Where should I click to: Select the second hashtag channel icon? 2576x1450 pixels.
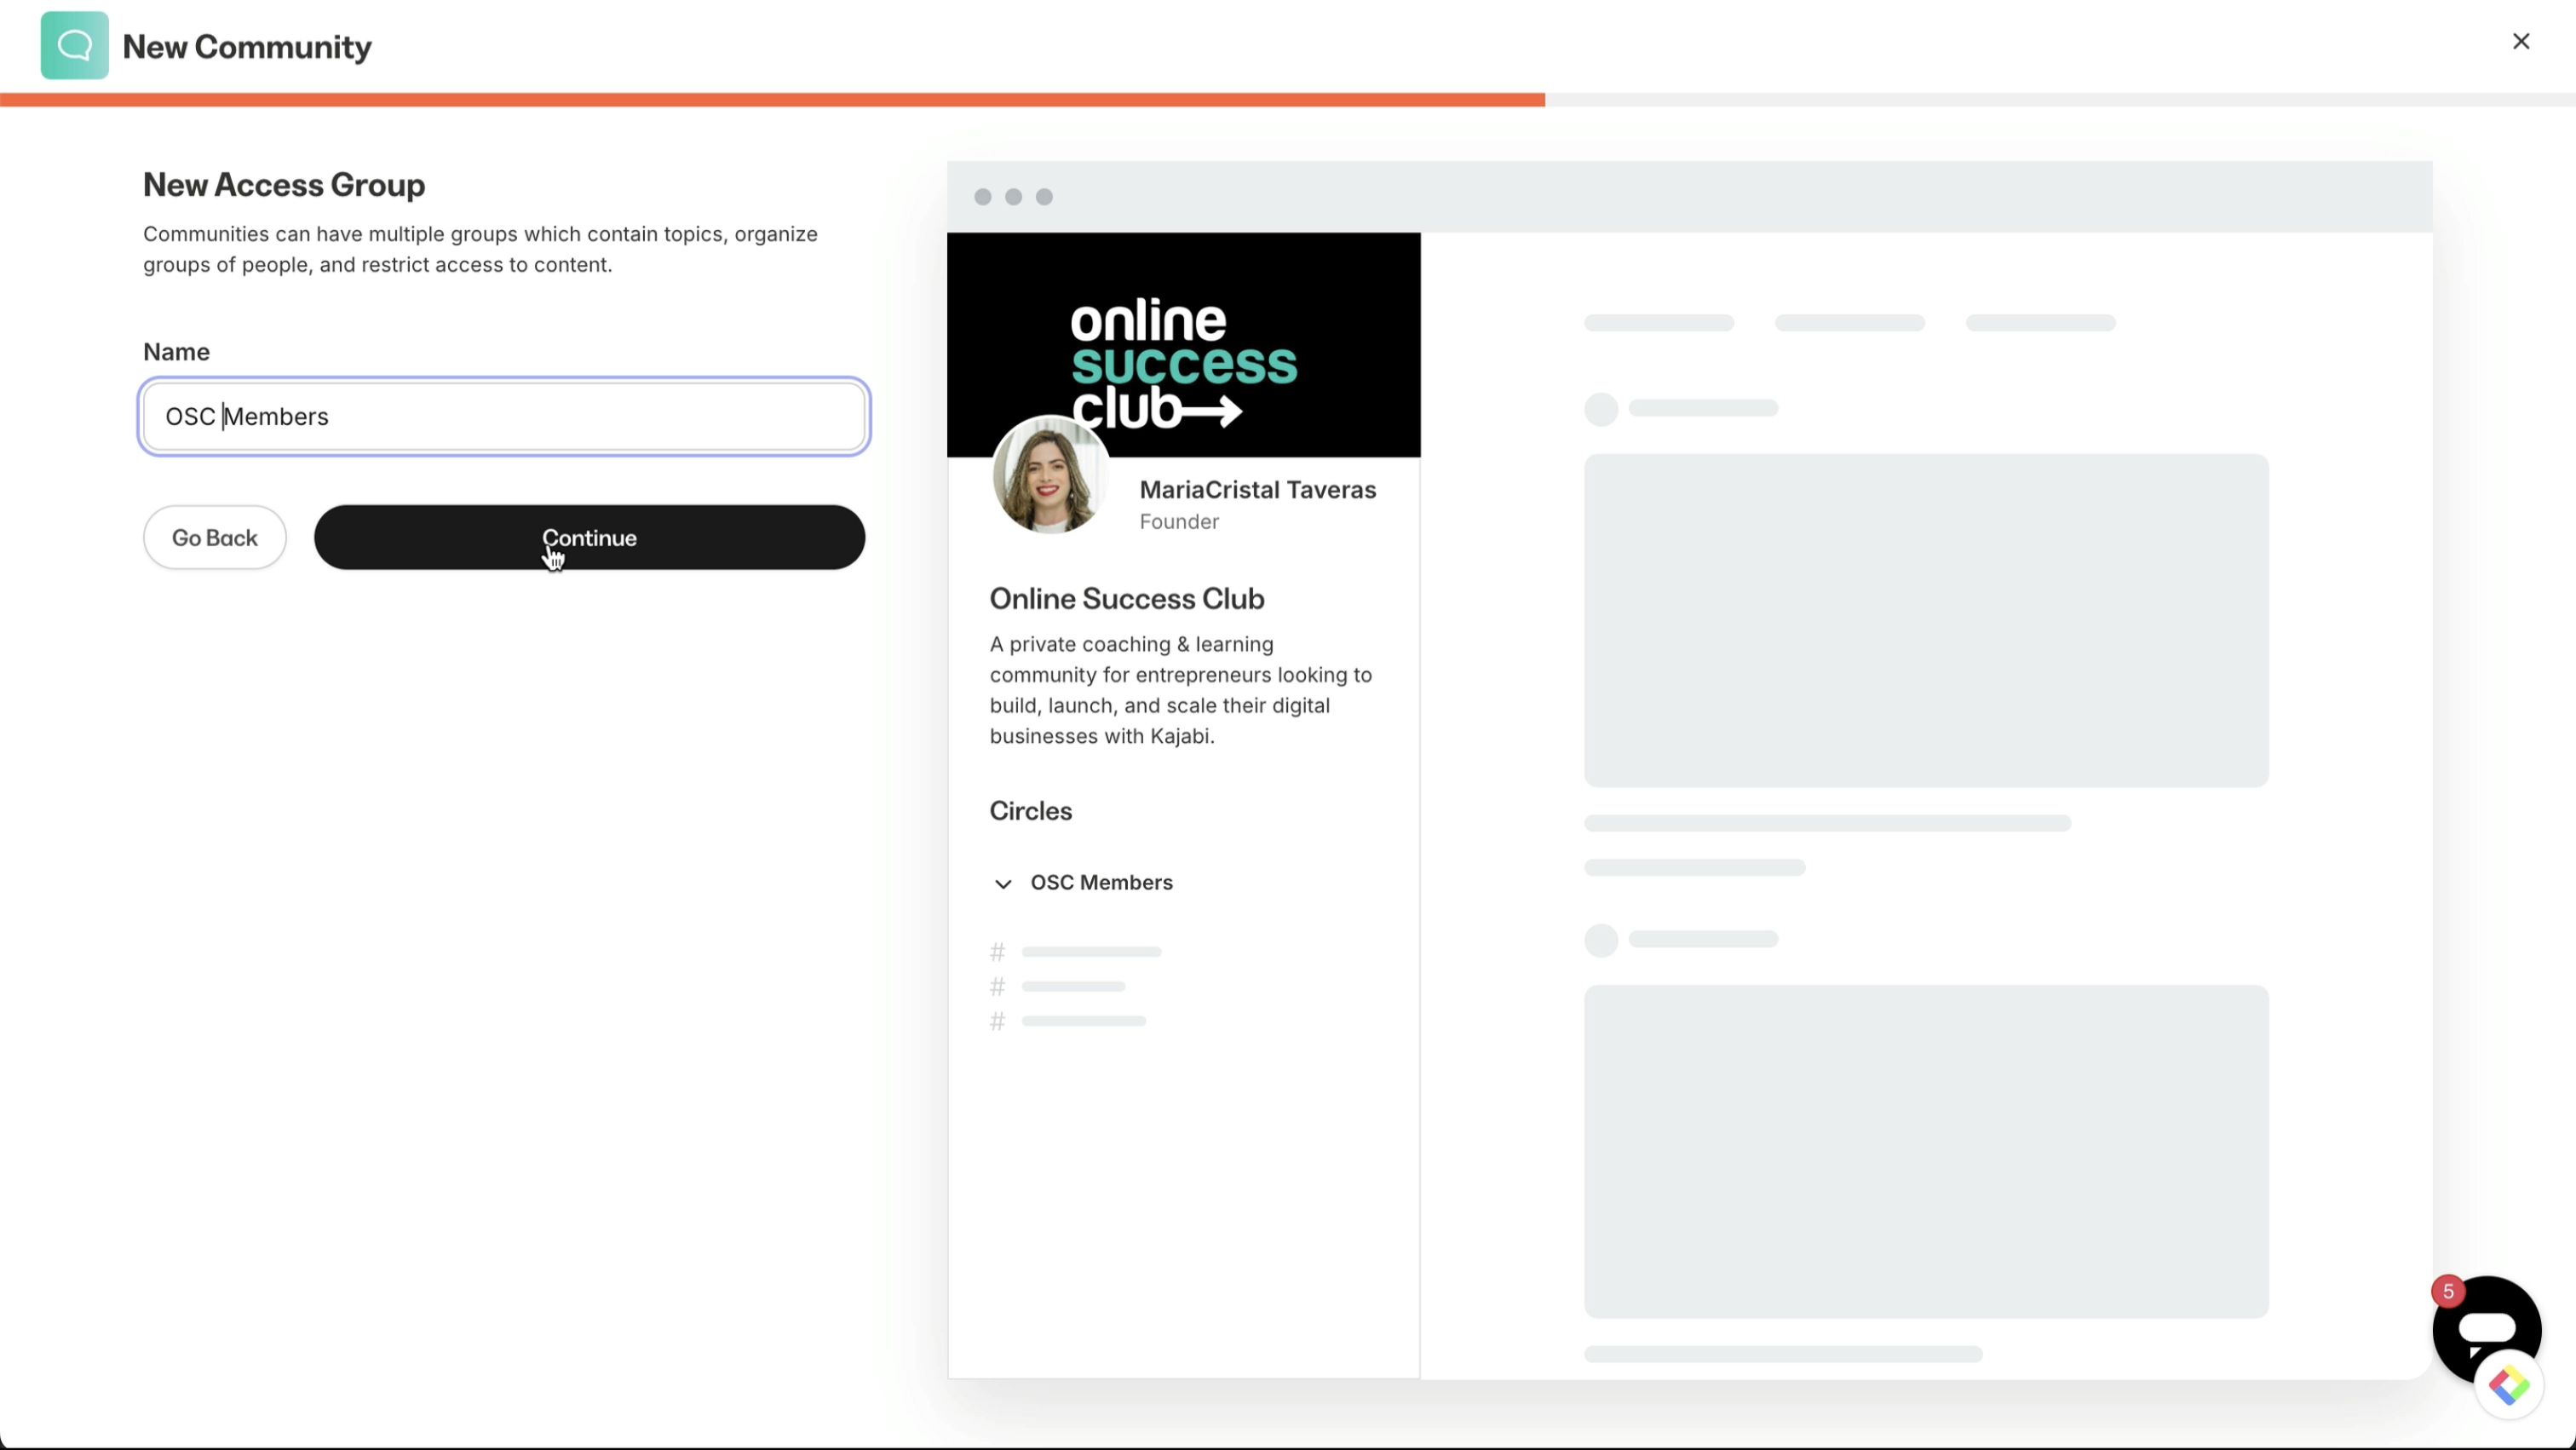point(997,986)
